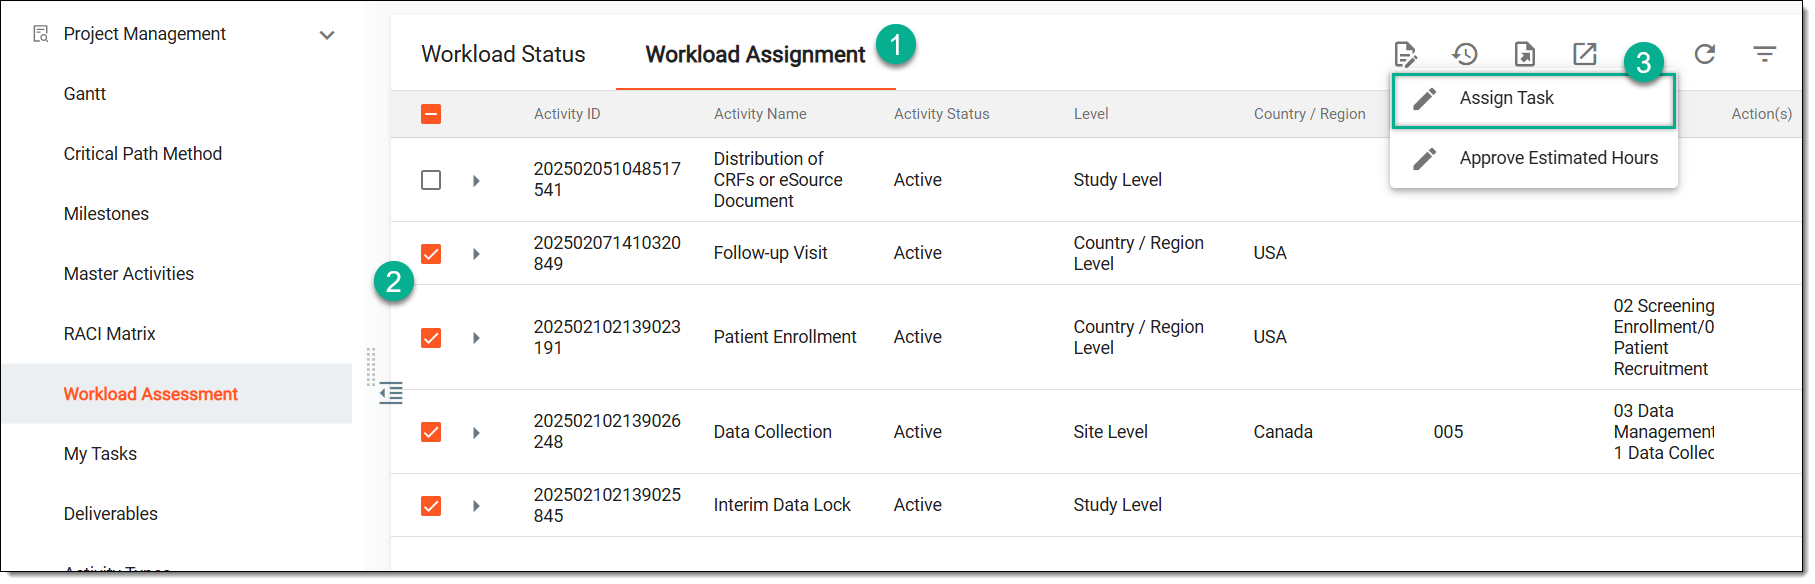Sort by Level column header
The width and height of the screenshot is (1815, 584).
point(1091,114)
